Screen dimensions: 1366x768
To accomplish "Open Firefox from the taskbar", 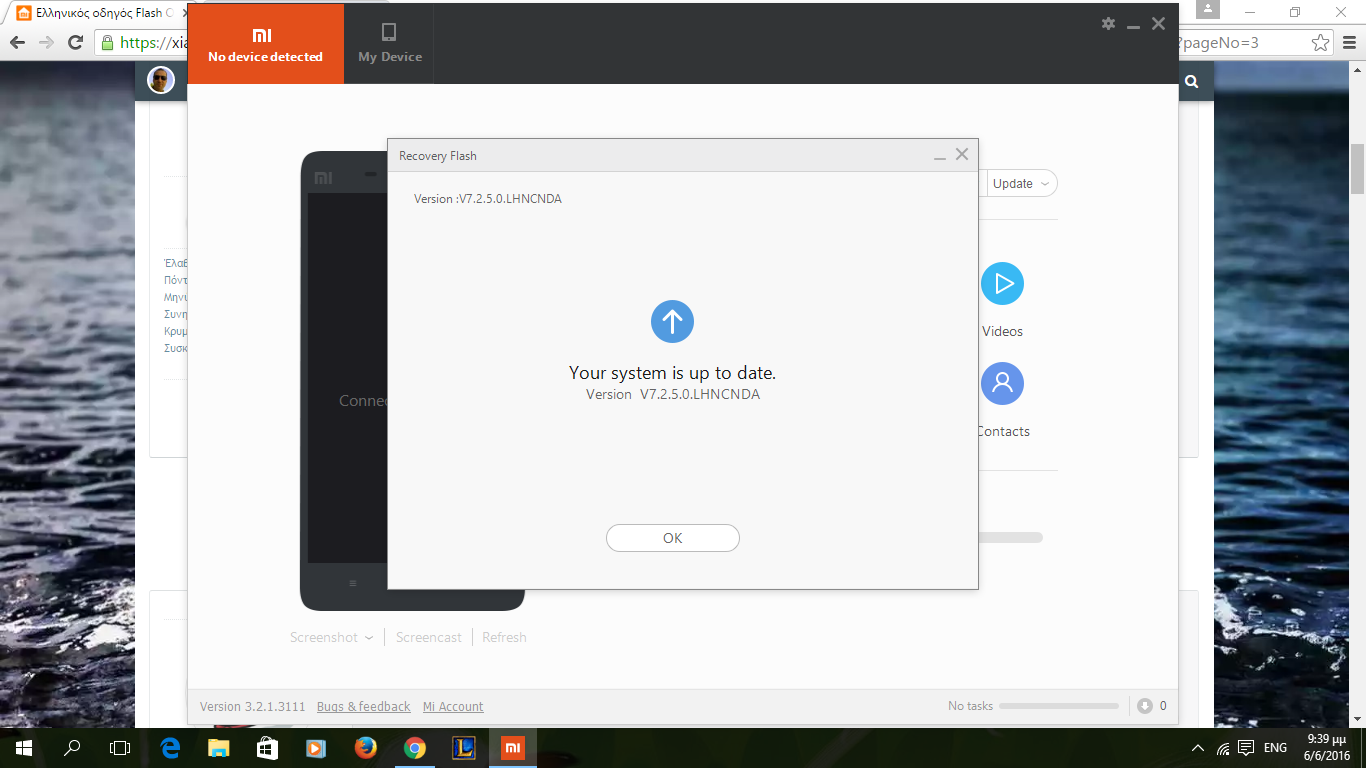I will coord(365,747).
